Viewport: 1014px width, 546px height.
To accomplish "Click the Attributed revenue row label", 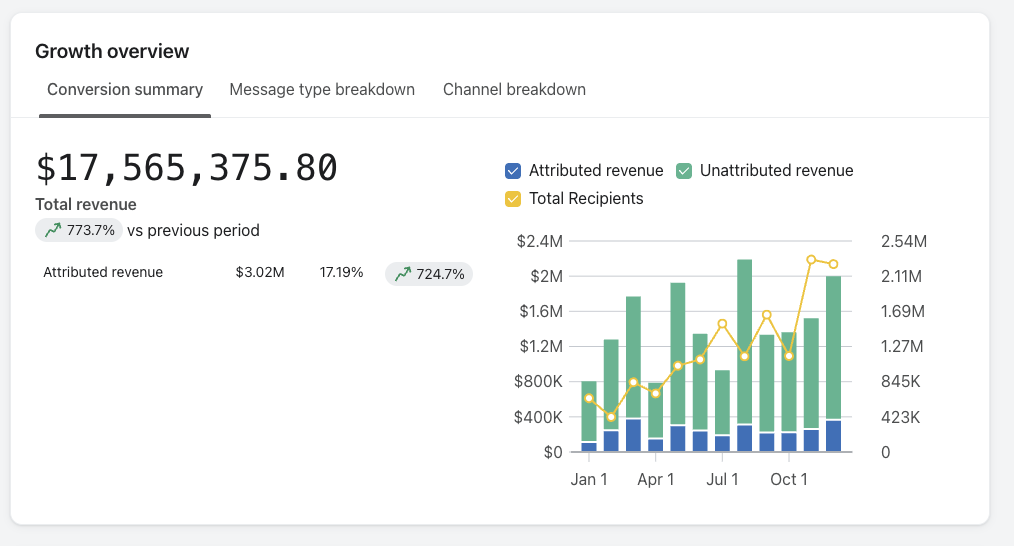I will tap(103, 272).
